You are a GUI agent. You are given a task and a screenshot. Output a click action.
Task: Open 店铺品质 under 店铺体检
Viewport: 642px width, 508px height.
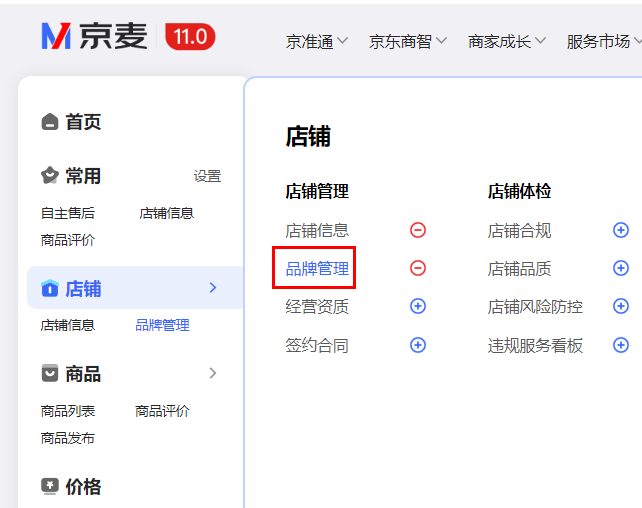(519, 269)
